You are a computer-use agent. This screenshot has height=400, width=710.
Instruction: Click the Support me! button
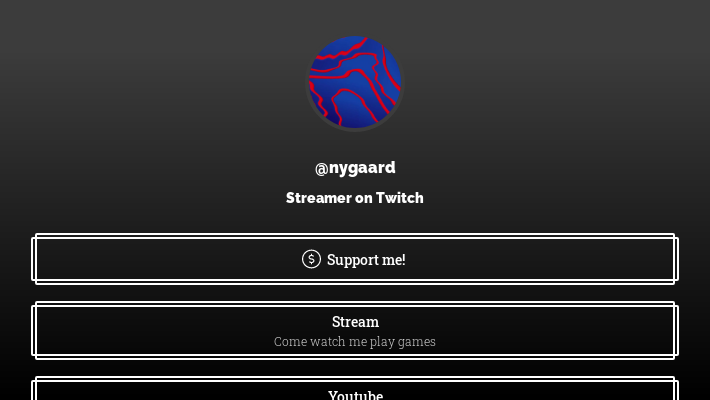[355, 259]
